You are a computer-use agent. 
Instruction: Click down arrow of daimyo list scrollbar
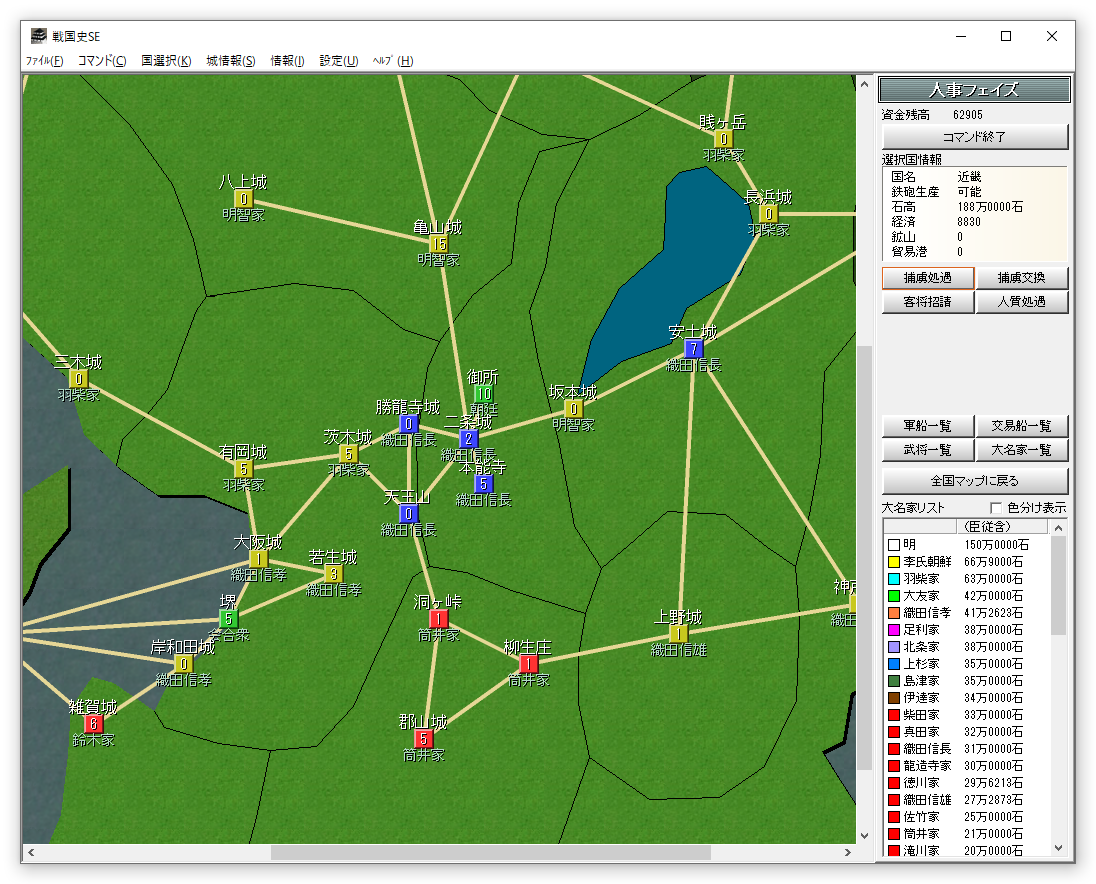[1058, 848]
